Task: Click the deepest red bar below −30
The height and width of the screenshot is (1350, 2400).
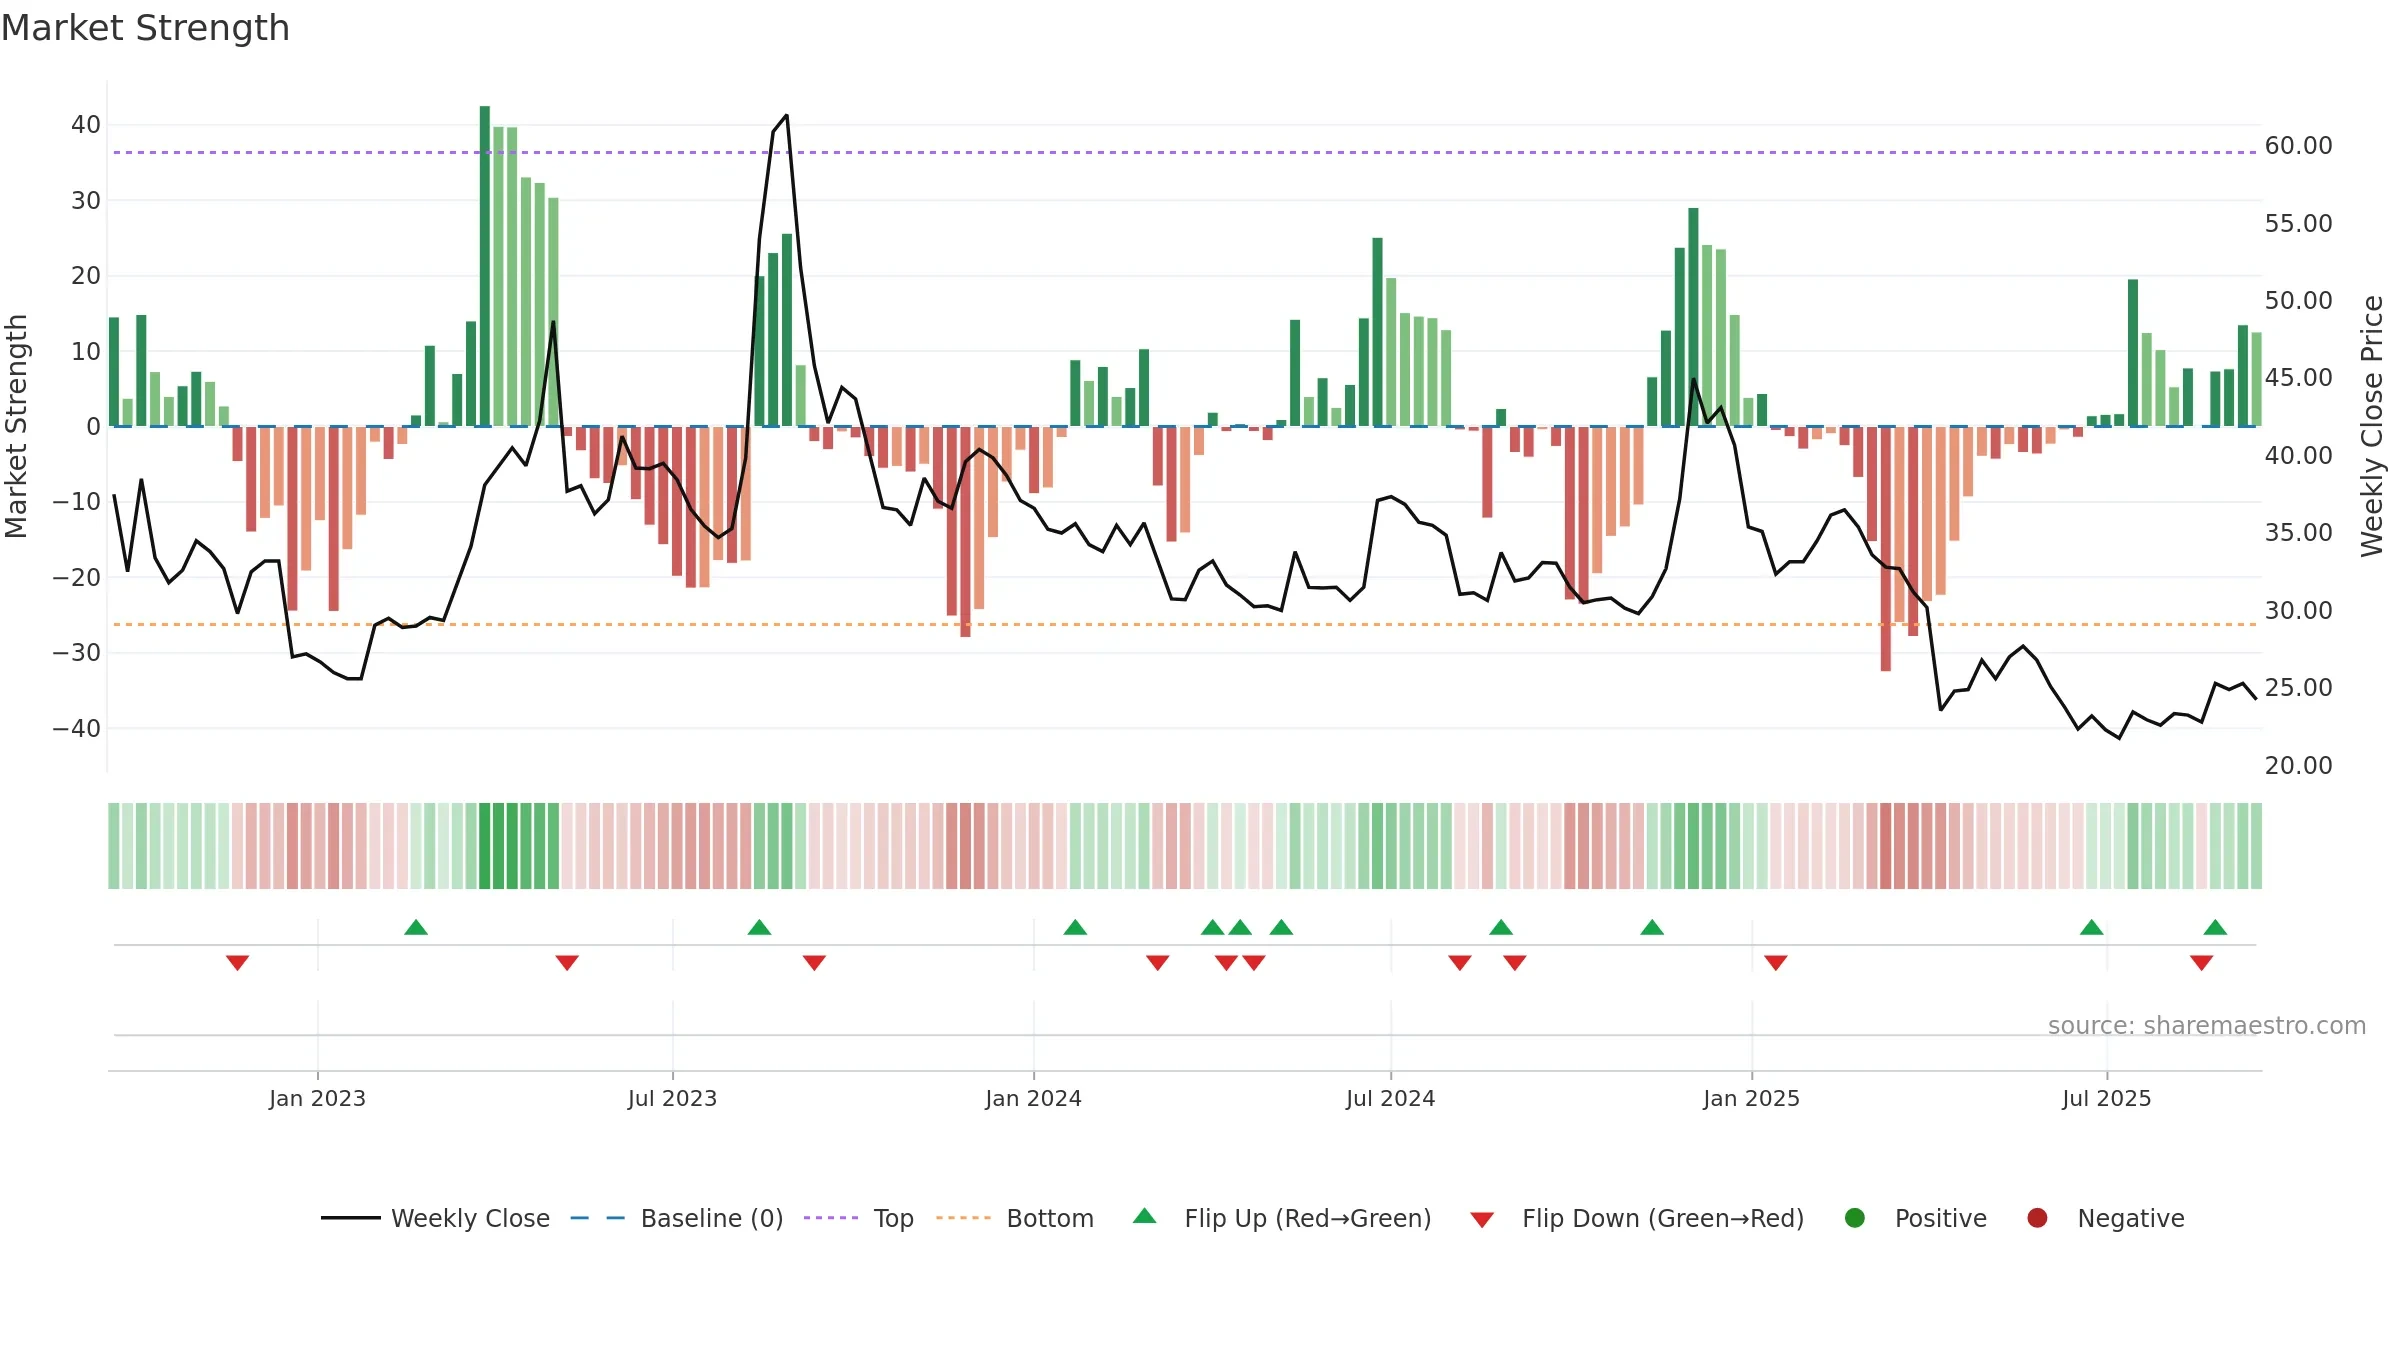Action: click(x=1886, y=548)
